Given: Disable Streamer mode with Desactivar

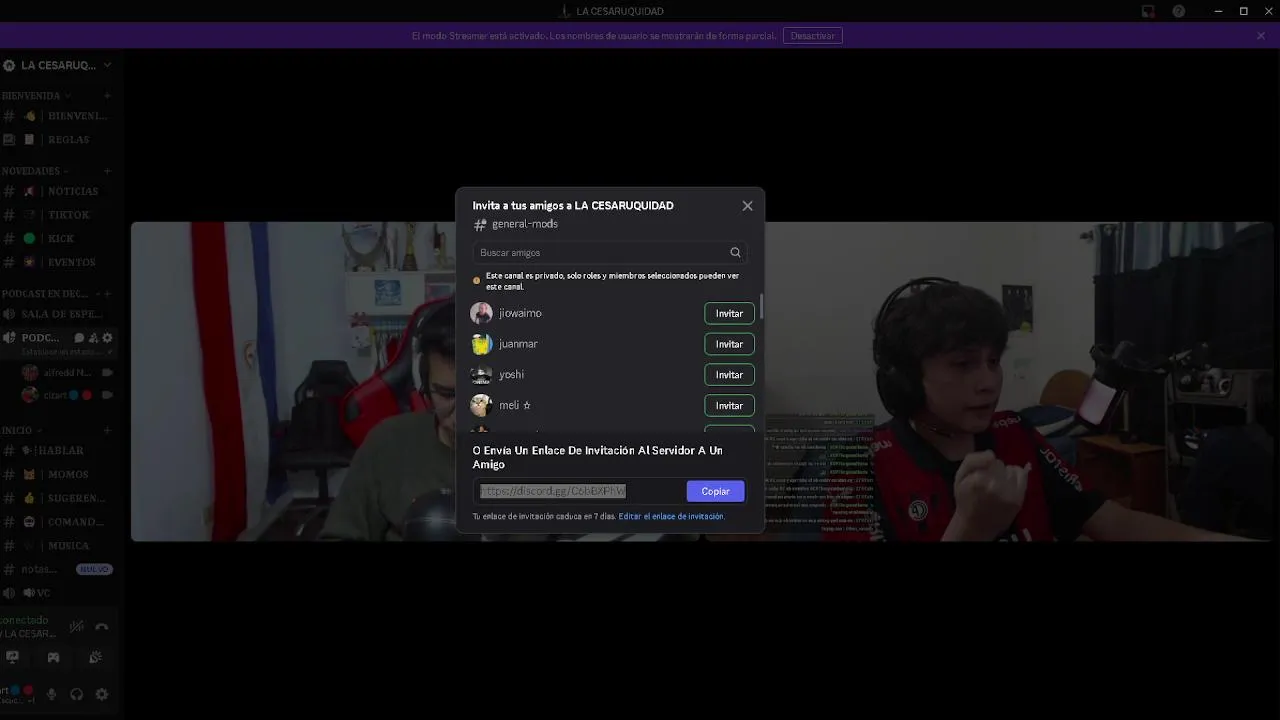Looking at the screenshot, I should tap(812, 36).
